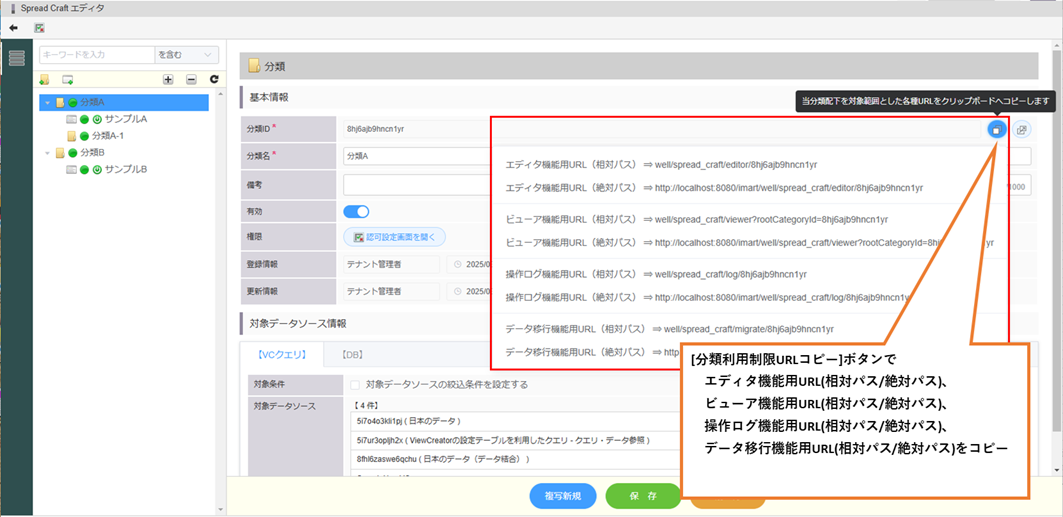Open the hamburger menu in the sidebar
The image size is (1063, 517).
point(16,57)
